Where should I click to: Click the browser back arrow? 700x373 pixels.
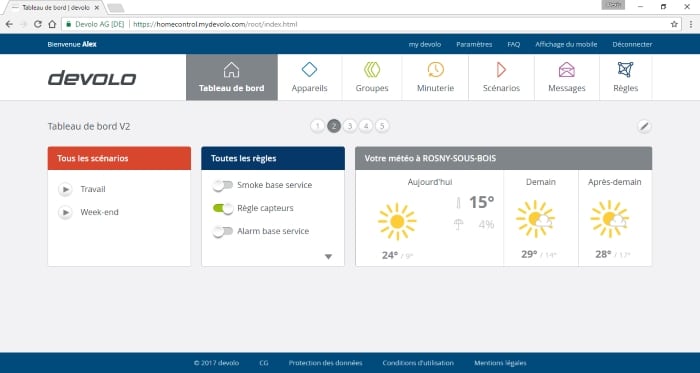(9, 24)
